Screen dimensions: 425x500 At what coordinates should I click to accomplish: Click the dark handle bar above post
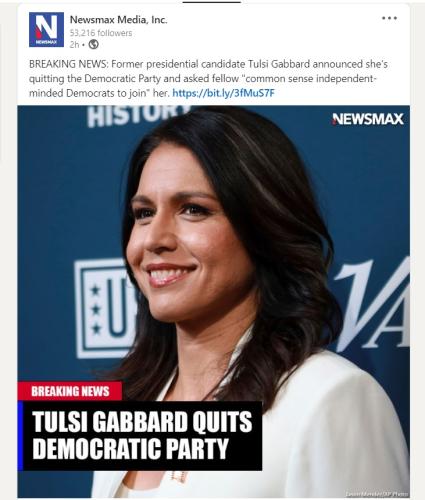click(x=212, y=2)
